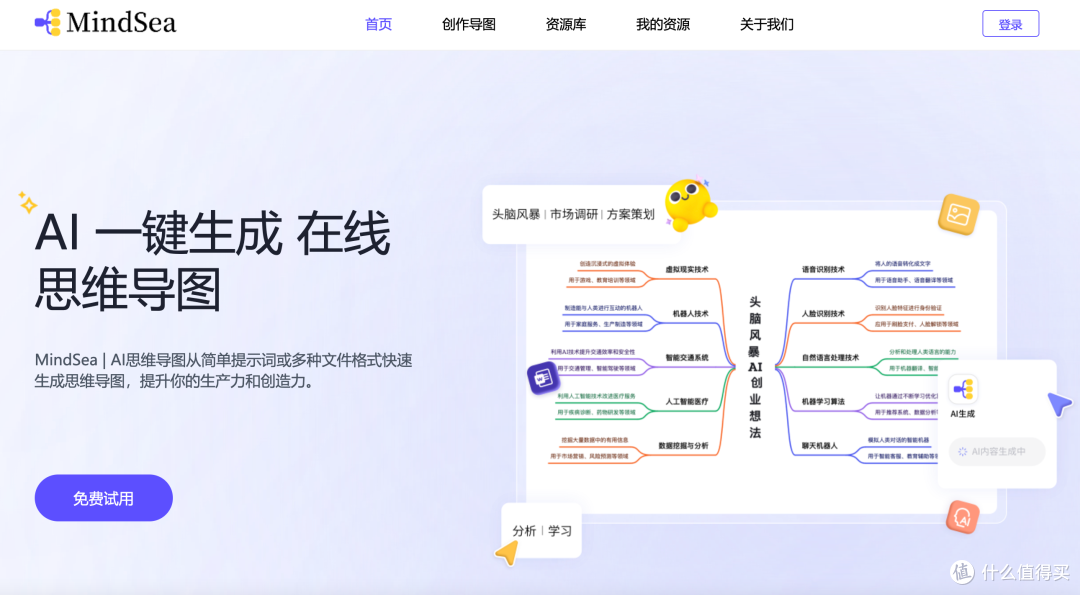Click the 机器人技术 branch node
Image resolution: width=1080 pixels, height=595 pixels.
[690, 313]
